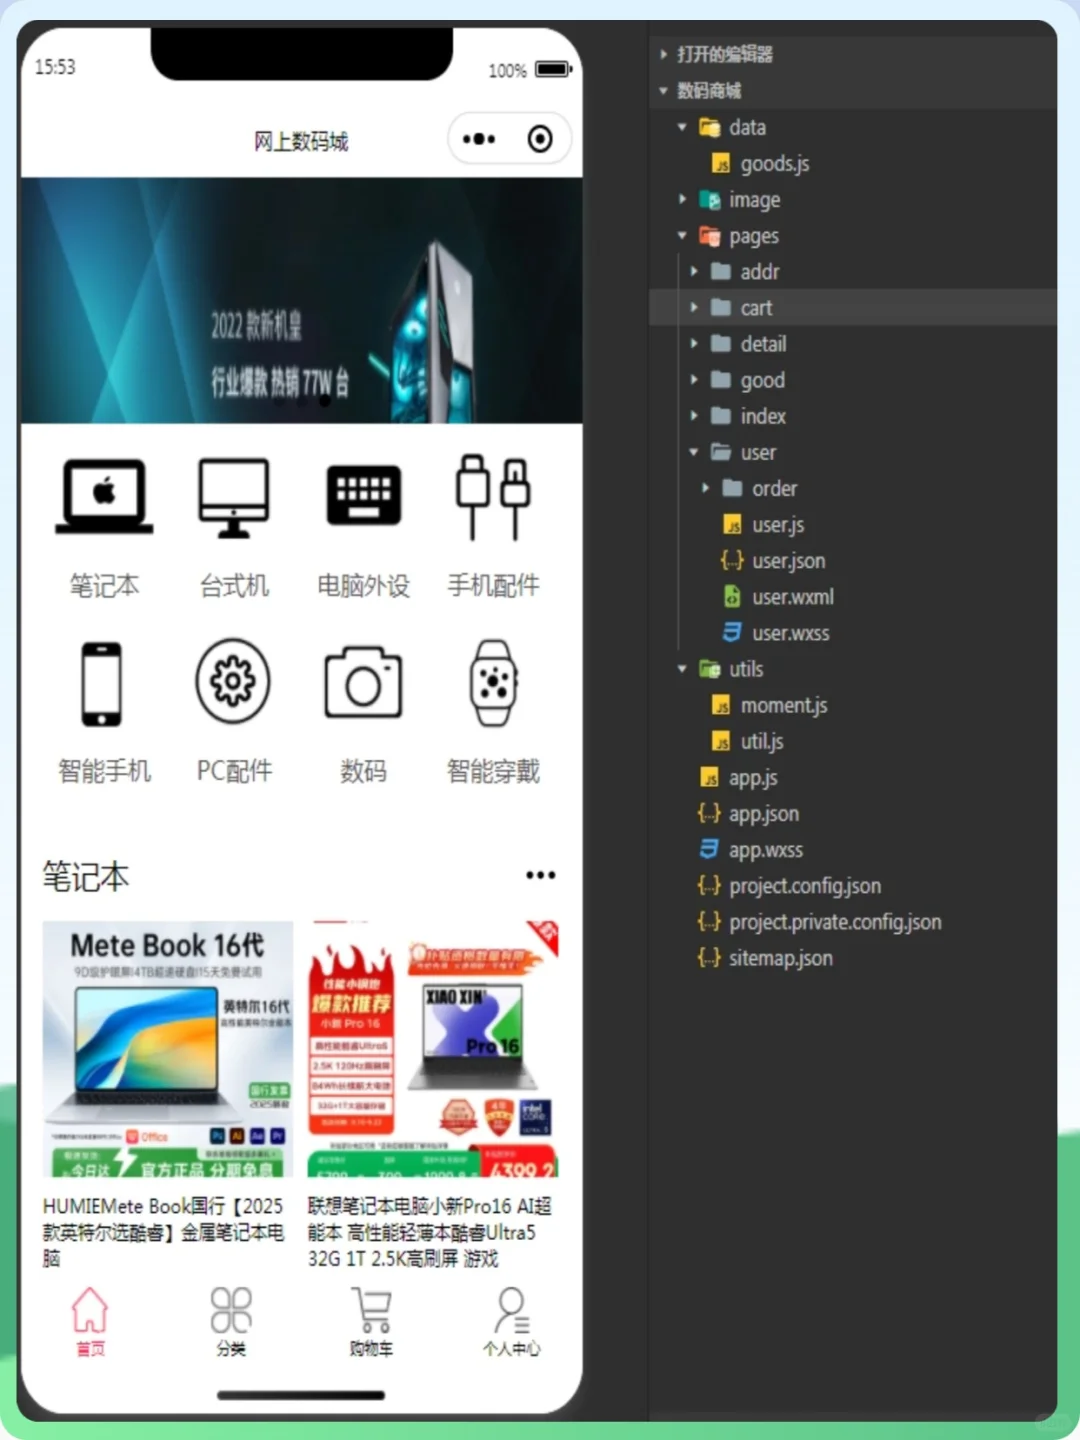The height and width of the screenshot is (1440, 1080).
Task: Open the project.private.config.json file
Action: [834, 921]
